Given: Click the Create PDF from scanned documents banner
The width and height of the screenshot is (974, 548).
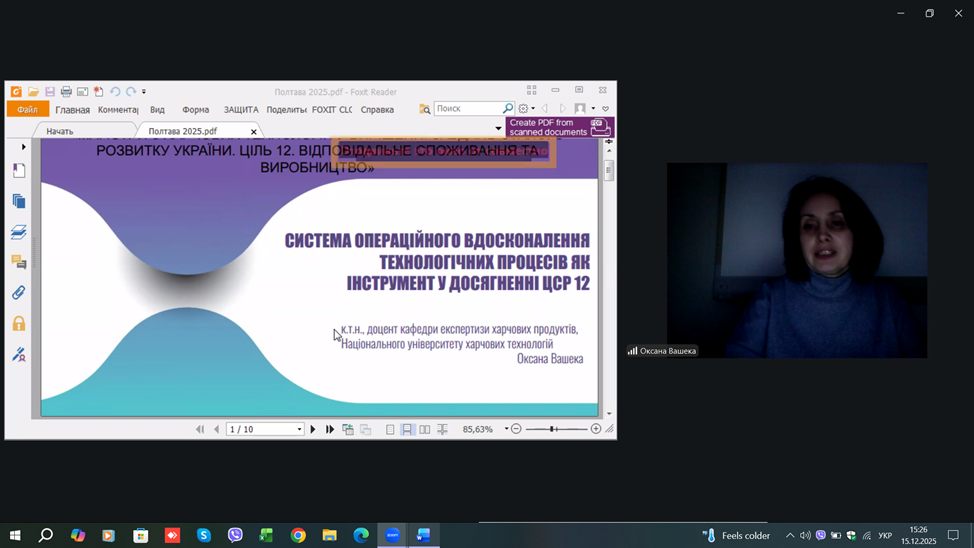Looking at the screenshot, I should (559, 127).
